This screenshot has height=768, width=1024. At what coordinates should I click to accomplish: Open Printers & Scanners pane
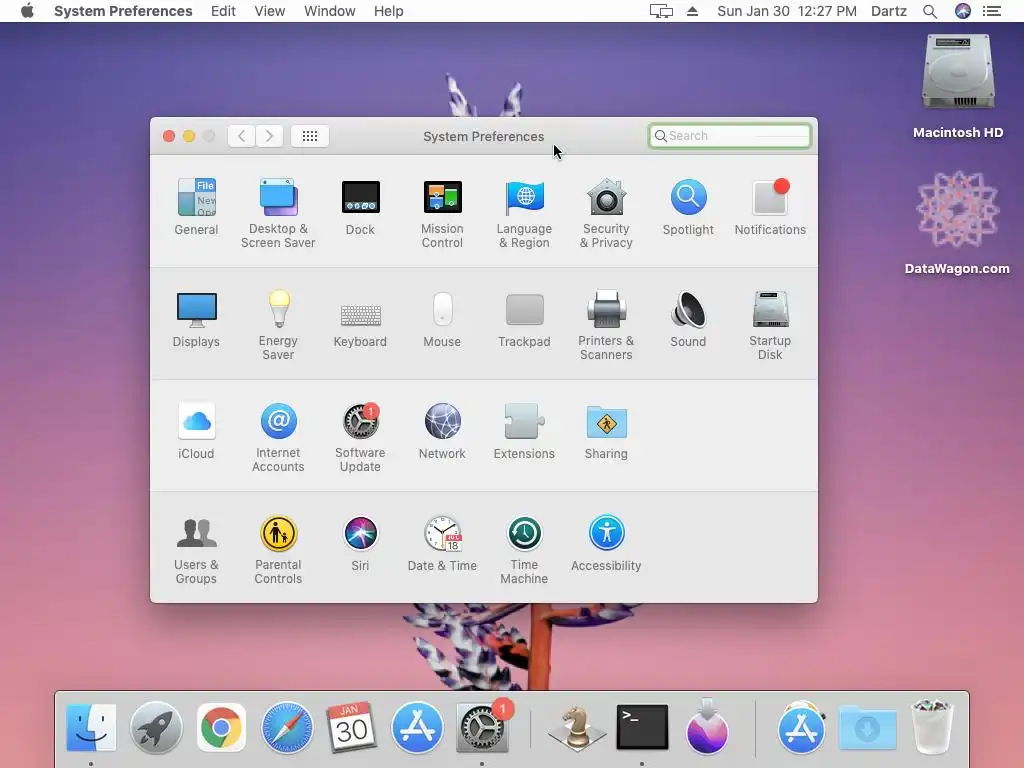coord(606,325)
